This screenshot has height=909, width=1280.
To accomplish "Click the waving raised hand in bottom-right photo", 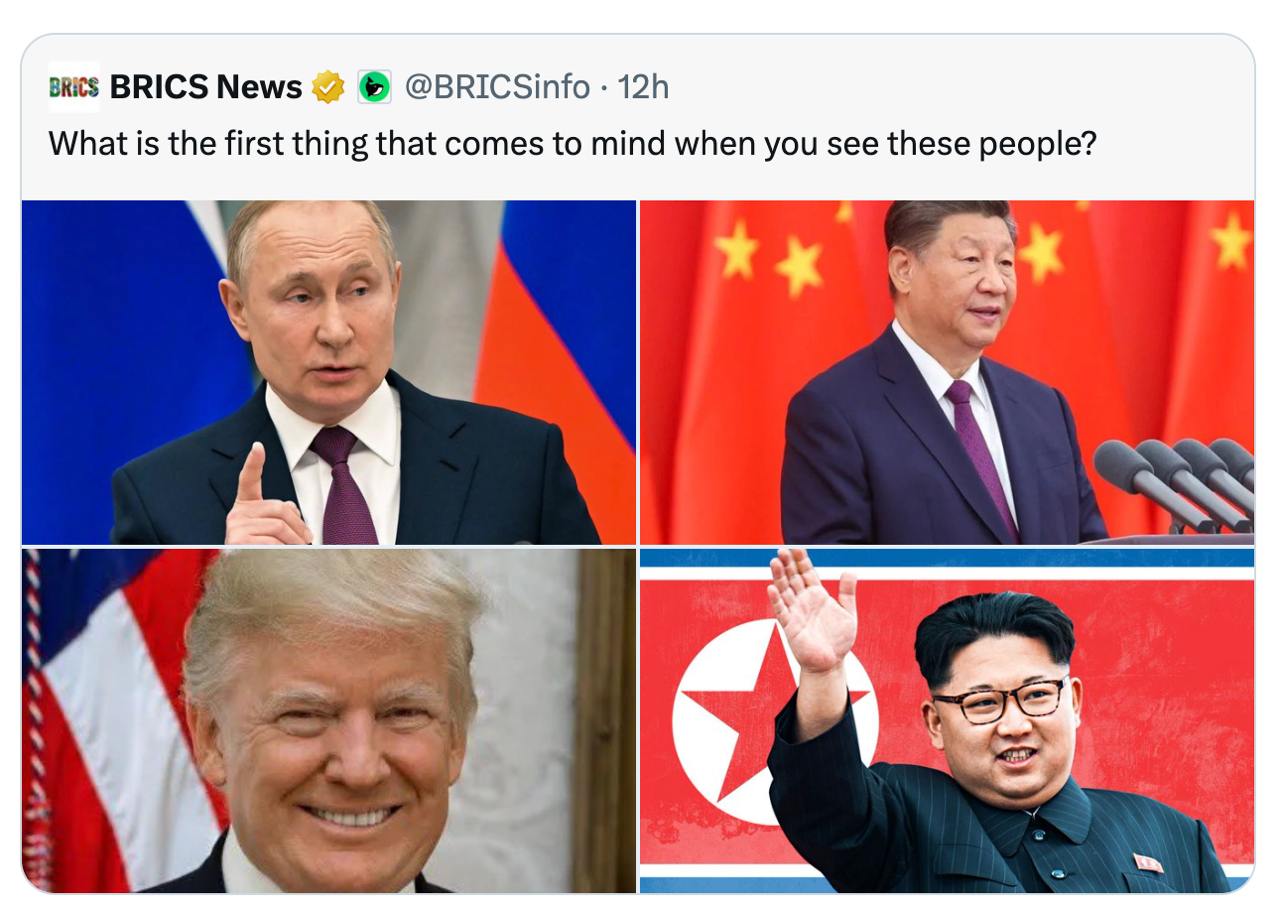I will 812,610.
